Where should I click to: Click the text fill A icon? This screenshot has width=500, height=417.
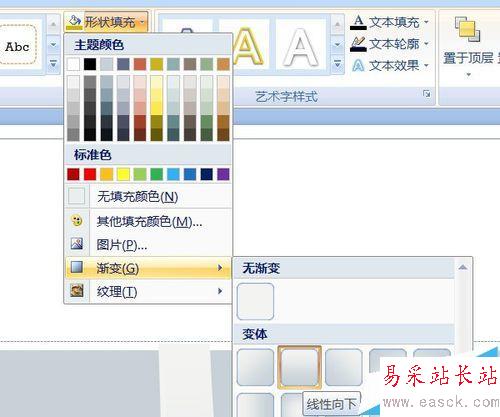tap(358, 22)
